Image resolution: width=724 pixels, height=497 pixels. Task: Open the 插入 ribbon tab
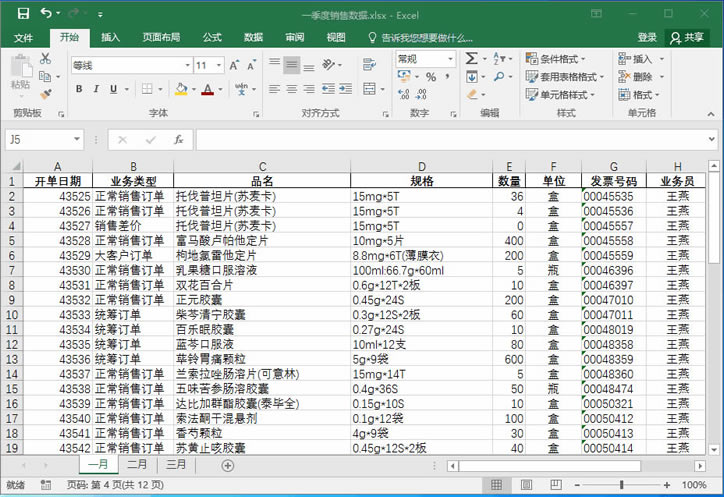tap(110, 37)
